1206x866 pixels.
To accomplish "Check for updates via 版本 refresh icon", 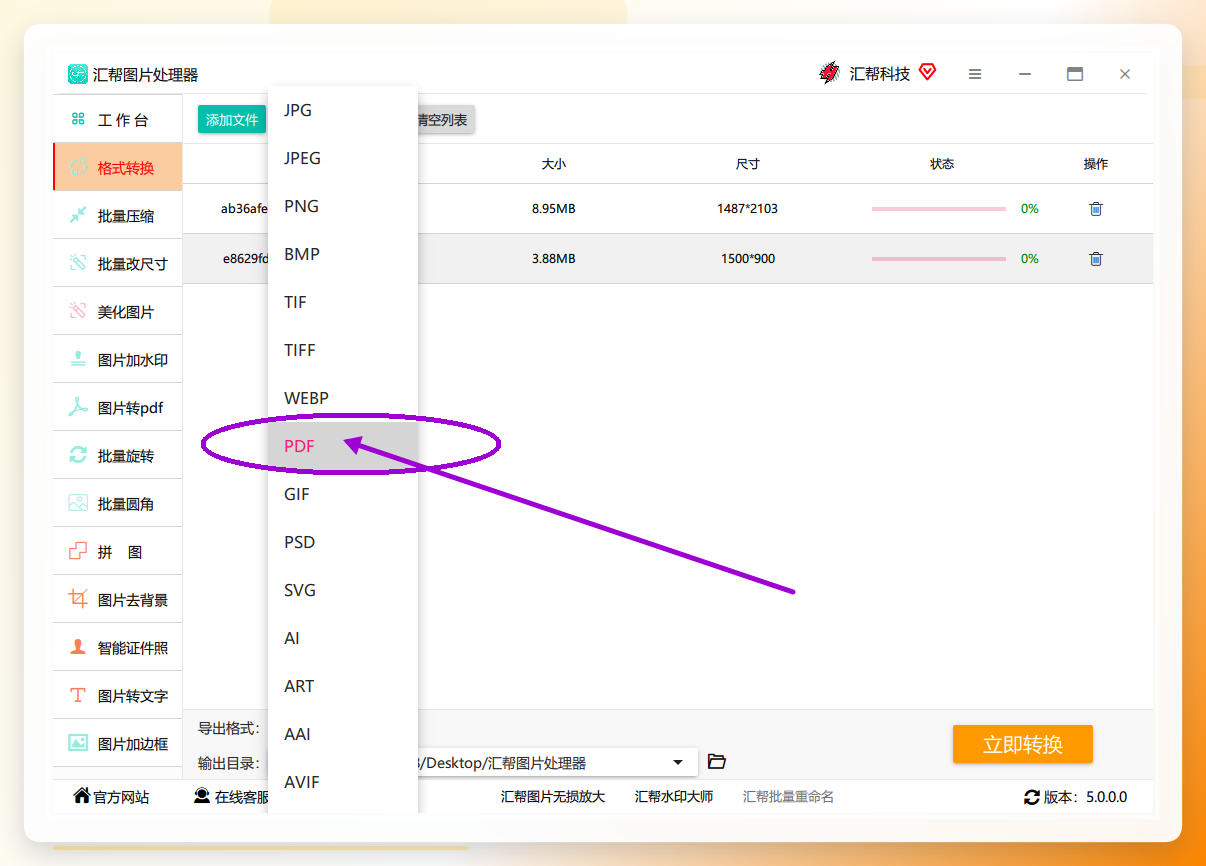I will click(1032, 797).
